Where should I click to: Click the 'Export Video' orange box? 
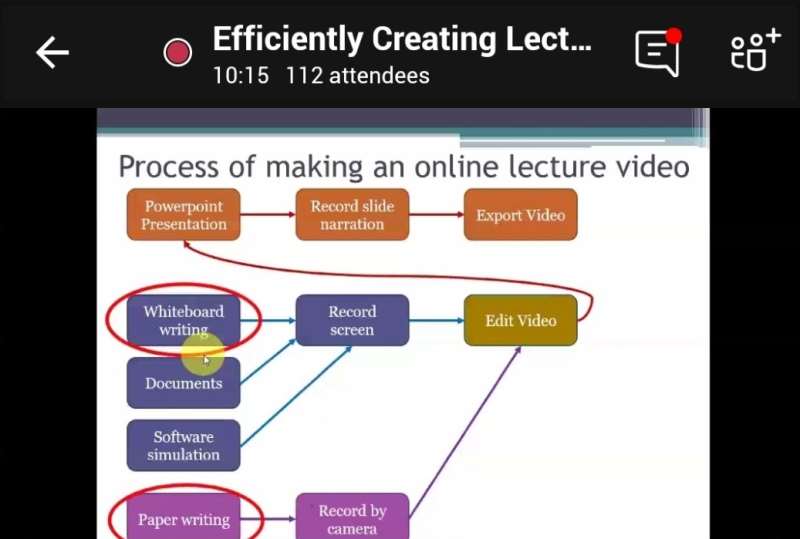(520, 215)
